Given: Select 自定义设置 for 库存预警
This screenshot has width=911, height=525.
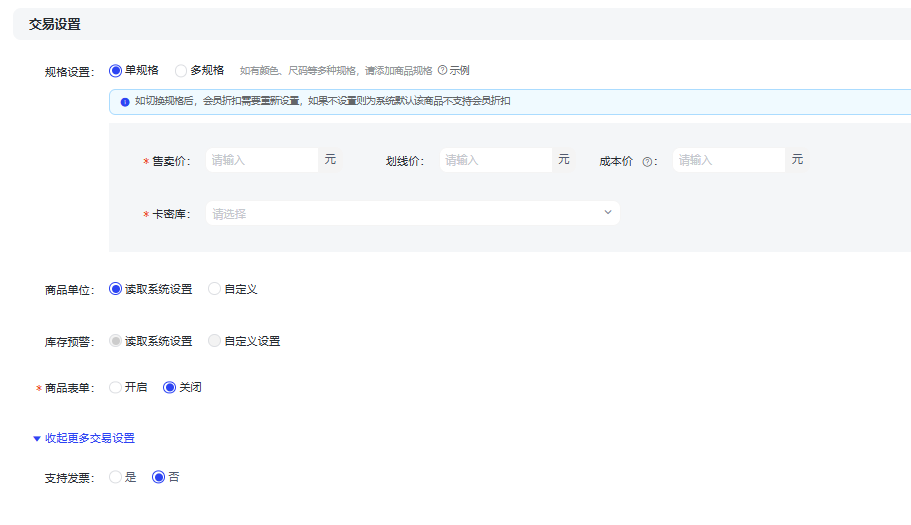Looking at the screenshot, I should (215, 341).
